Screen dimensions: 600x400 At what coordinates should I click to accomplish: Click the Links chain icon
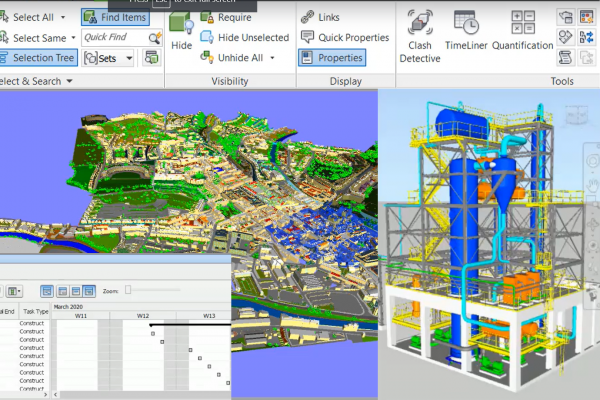coord(306,17)
